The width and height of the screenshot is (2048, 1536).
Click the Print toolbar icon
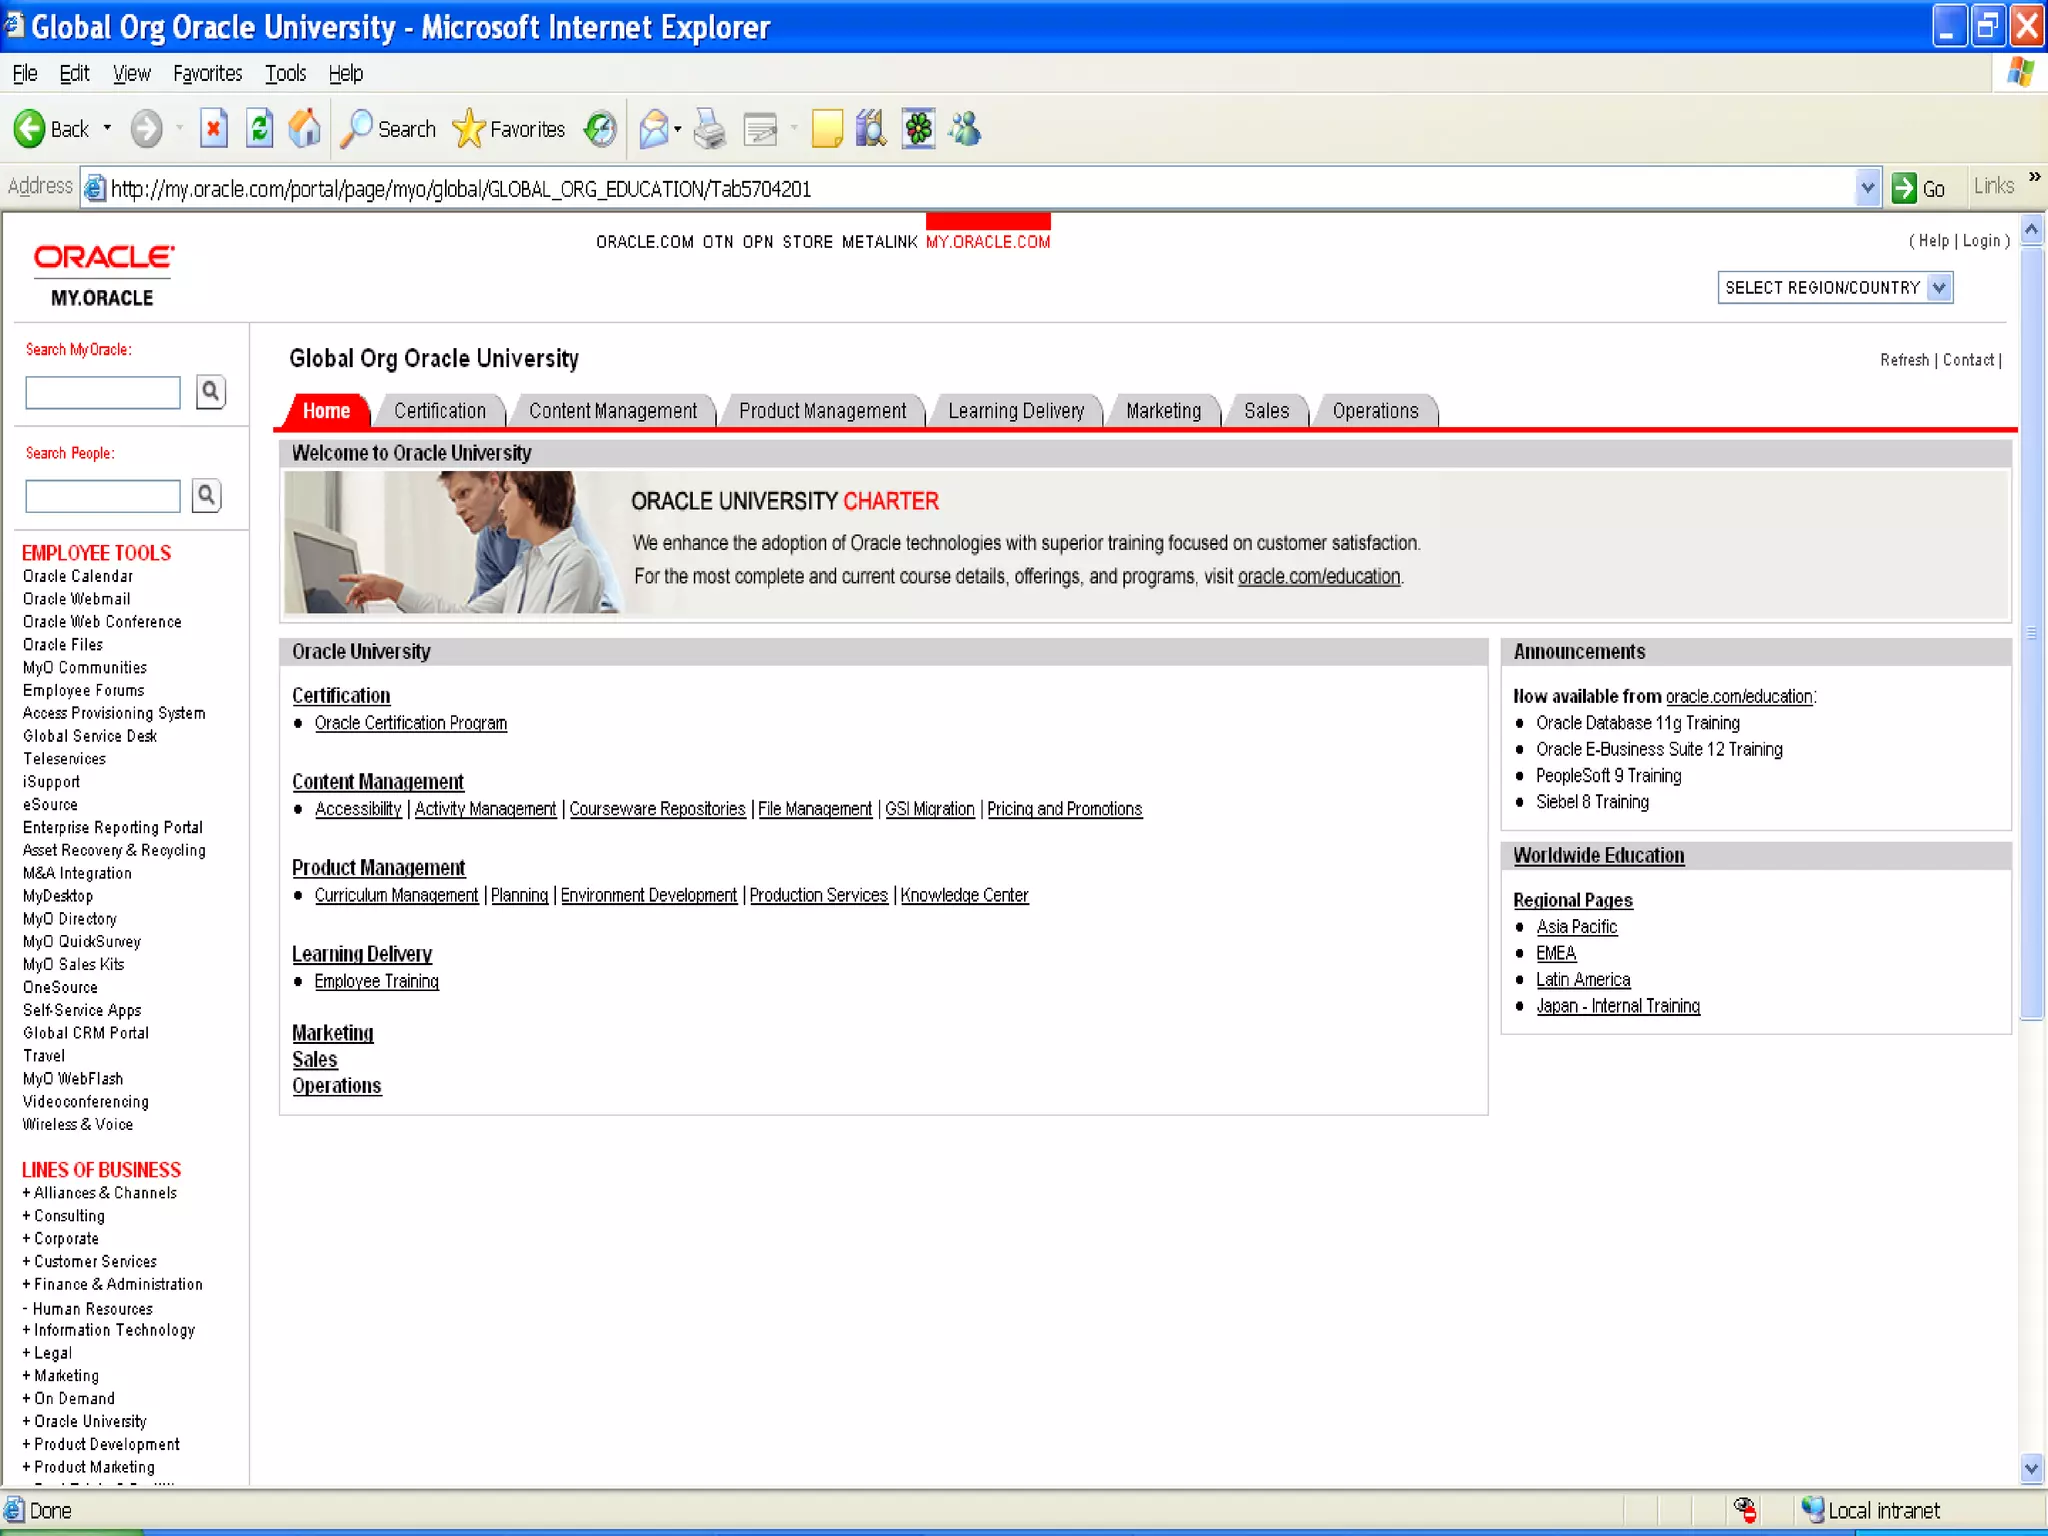[x=709, y=129]
